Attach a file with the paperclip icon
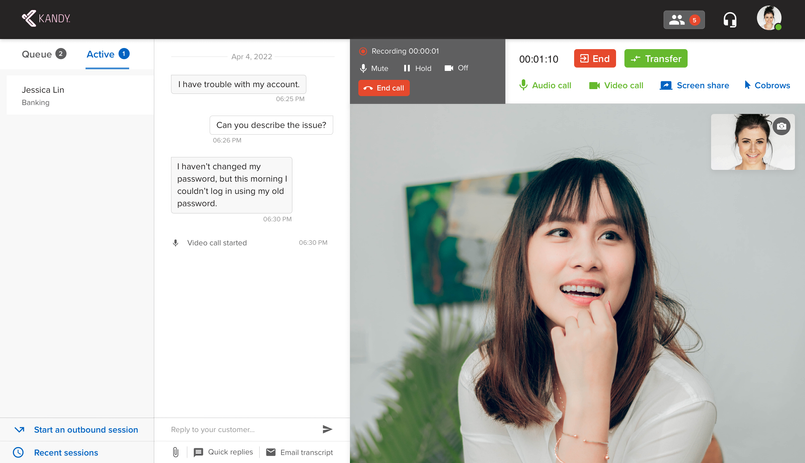Screen dimensions: 805x463 tap(176, 452)
